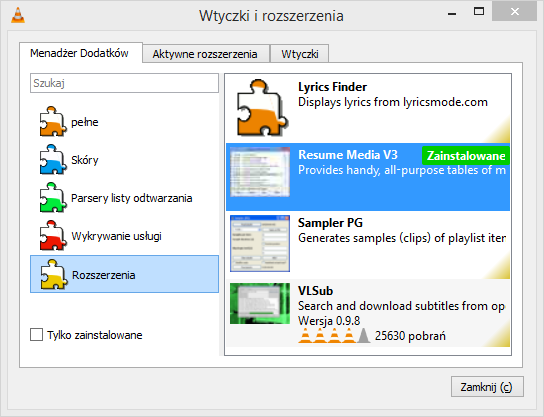Screen dimensions: 544x417
Task: Maximize the Wtyczki i rozszerzenia window
Action: click(x=479, y=11)
